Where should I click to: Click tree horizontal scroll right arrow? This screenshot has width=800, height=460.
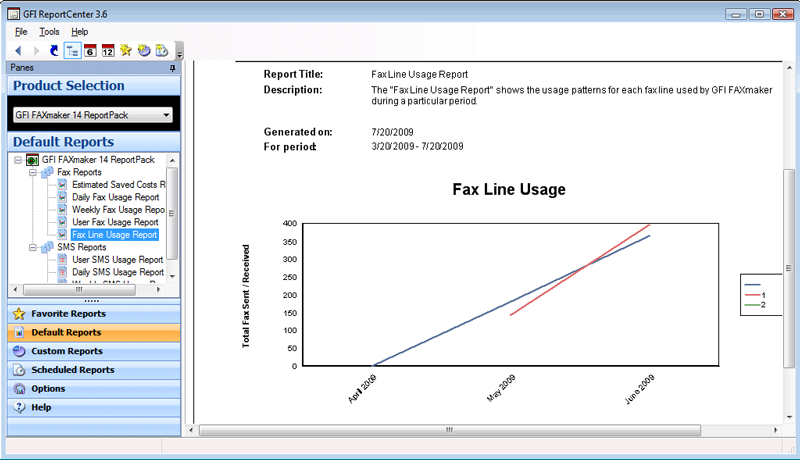pyautogui.click(x=159, y=290)
